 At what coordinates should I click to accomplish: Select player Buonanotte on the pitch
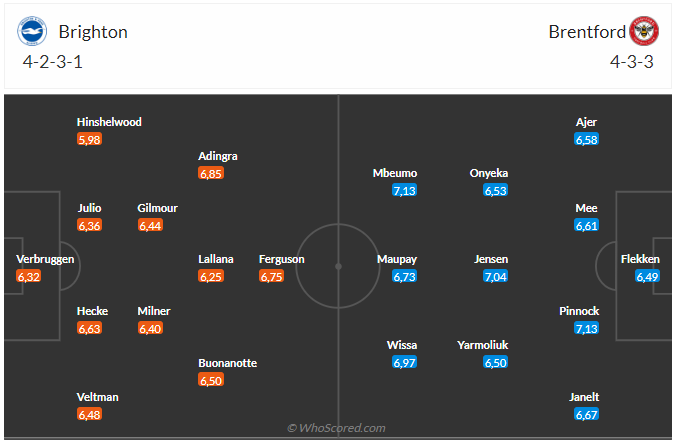[228, 363]
